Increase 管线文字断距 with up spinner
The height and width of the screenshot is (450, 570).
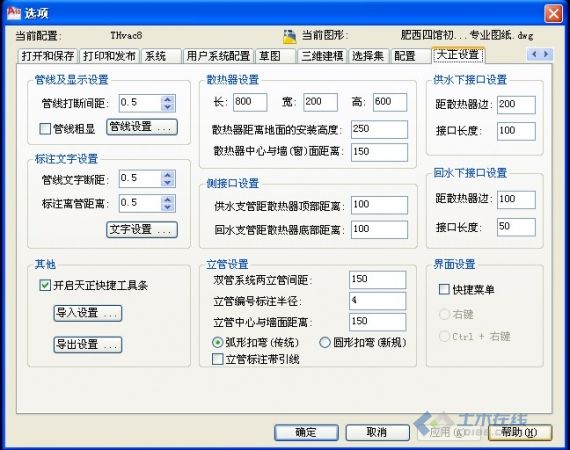tap(168, 175)
